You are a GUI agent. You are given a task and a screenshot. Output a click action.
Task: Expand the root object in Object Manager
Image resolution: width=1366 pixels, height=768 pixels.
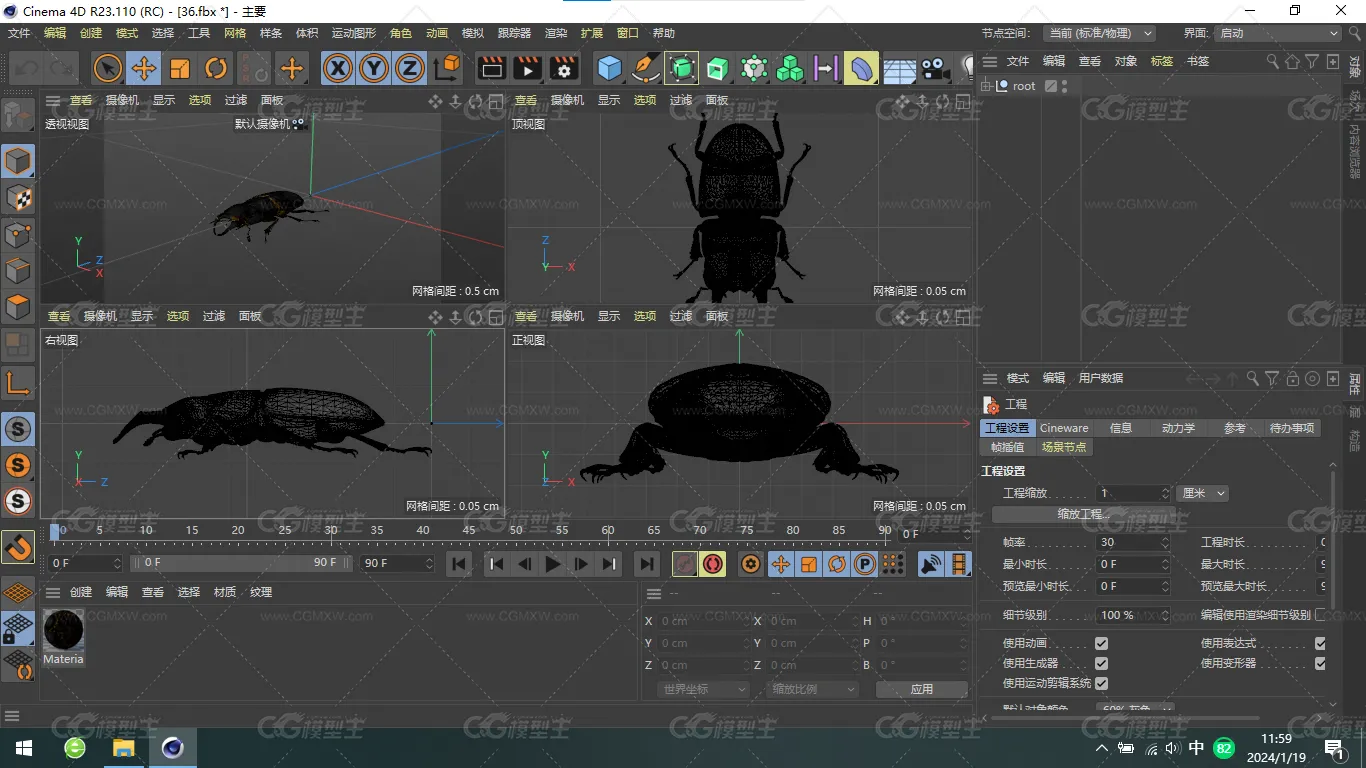(987, 86)
